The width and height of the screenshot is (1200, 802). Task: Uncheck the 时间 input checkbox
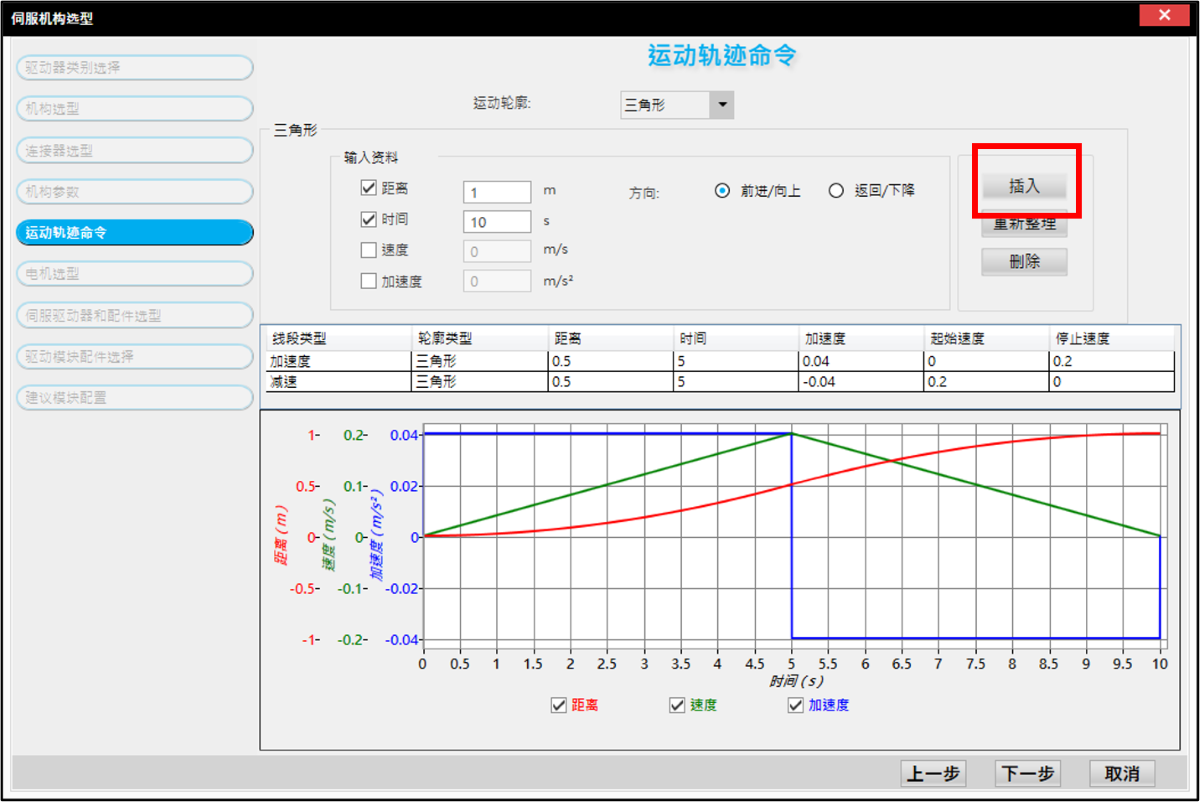coord(367,219)
